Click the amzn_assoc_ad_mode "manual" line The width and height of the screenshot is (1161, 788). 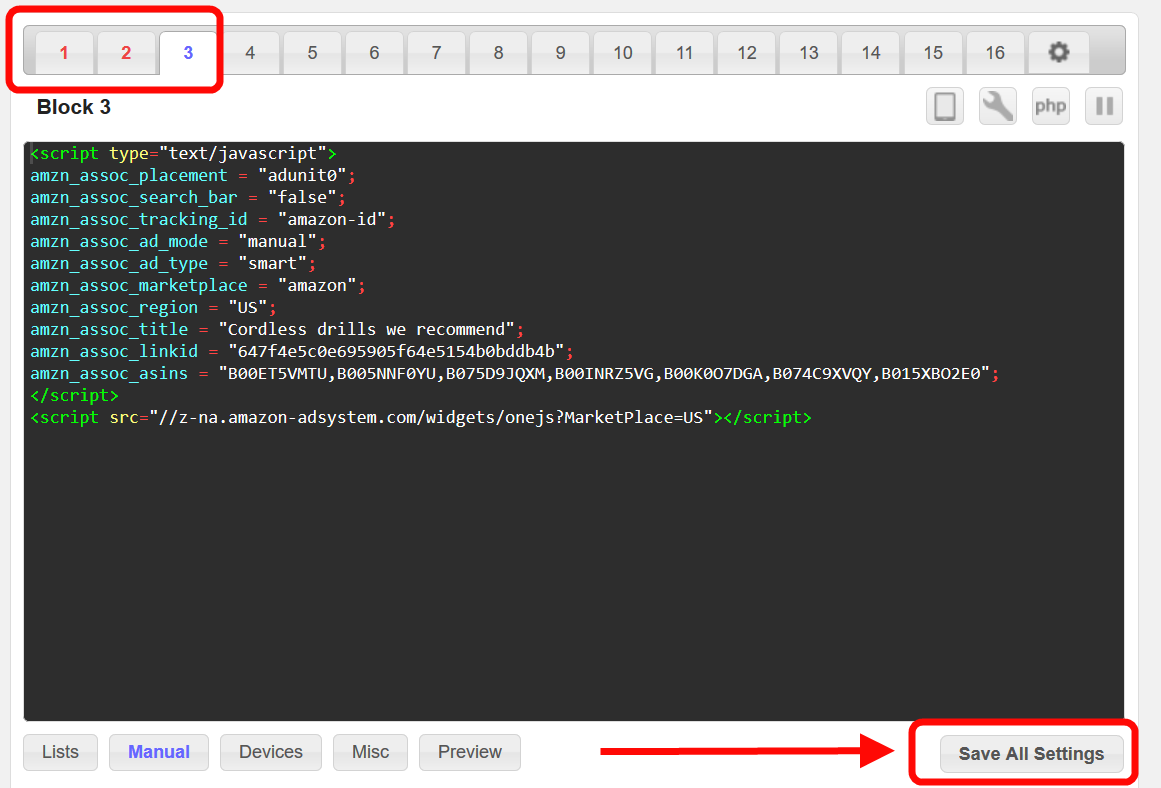tap(178, 241)
